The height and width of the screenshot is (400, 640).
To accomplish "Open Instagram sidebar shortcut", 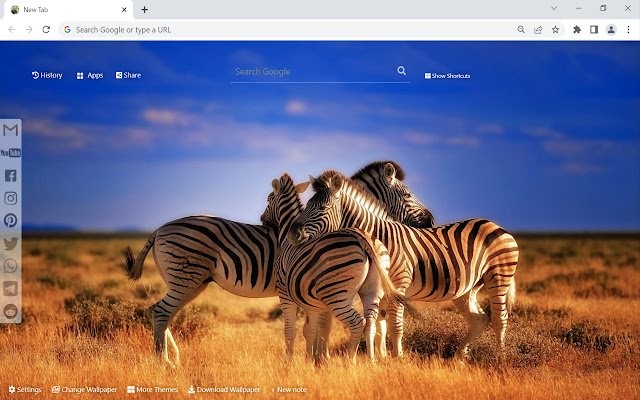I will pos(11,198).
